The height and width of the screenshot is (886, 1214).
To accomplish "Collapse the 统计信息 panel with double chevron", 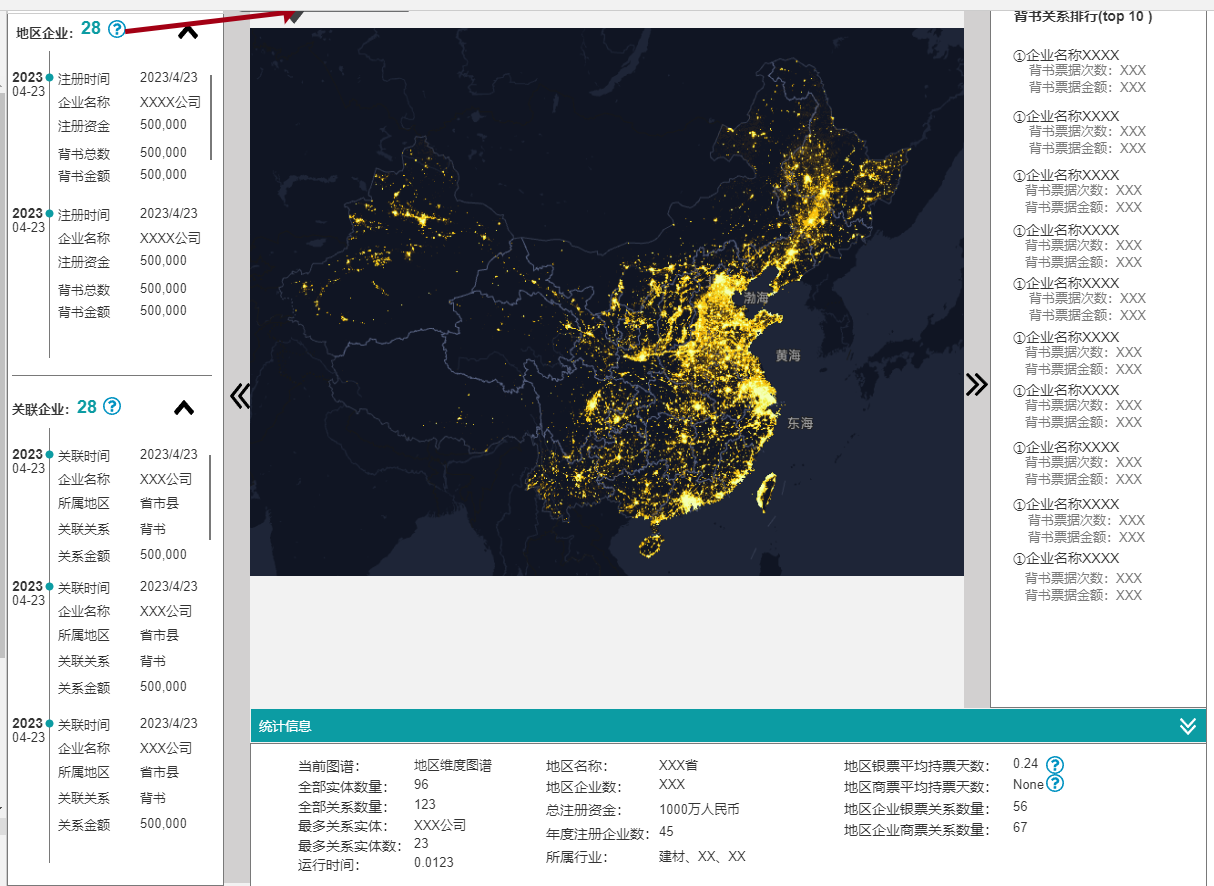I will click(x=1187, y=726).
